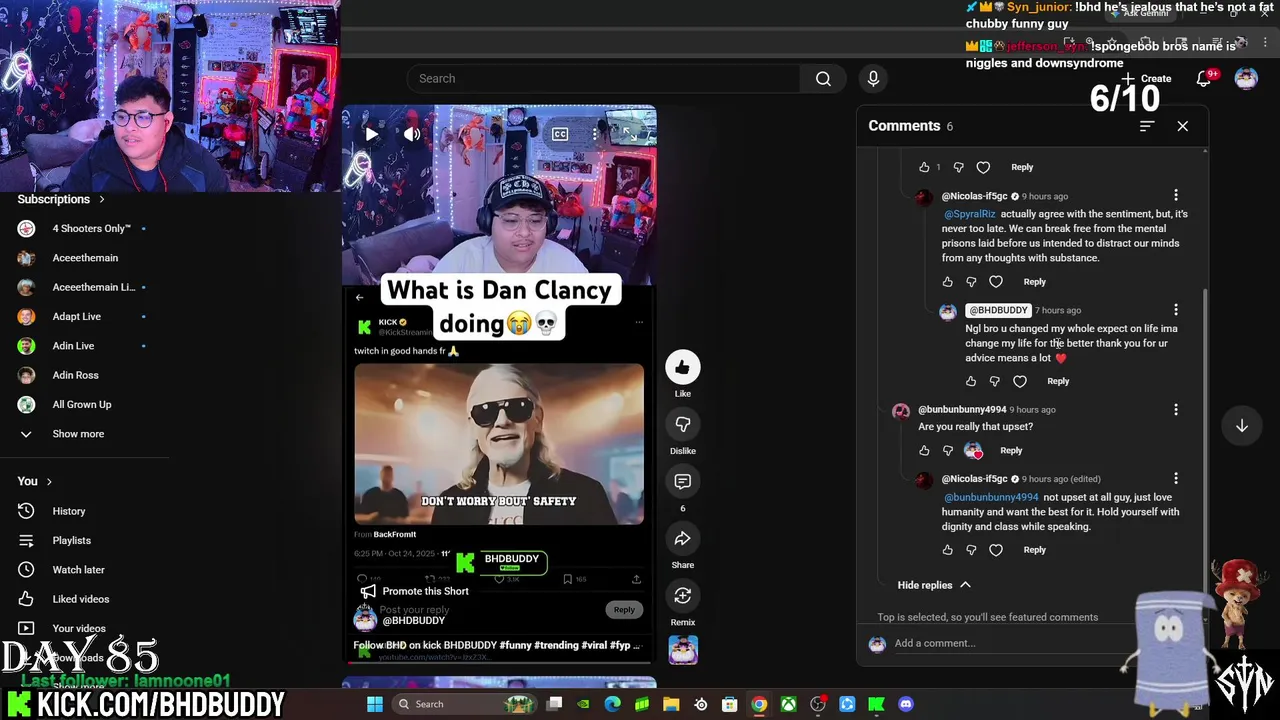Open options for BHDBUDDY's reply

tap(1176, 310)
